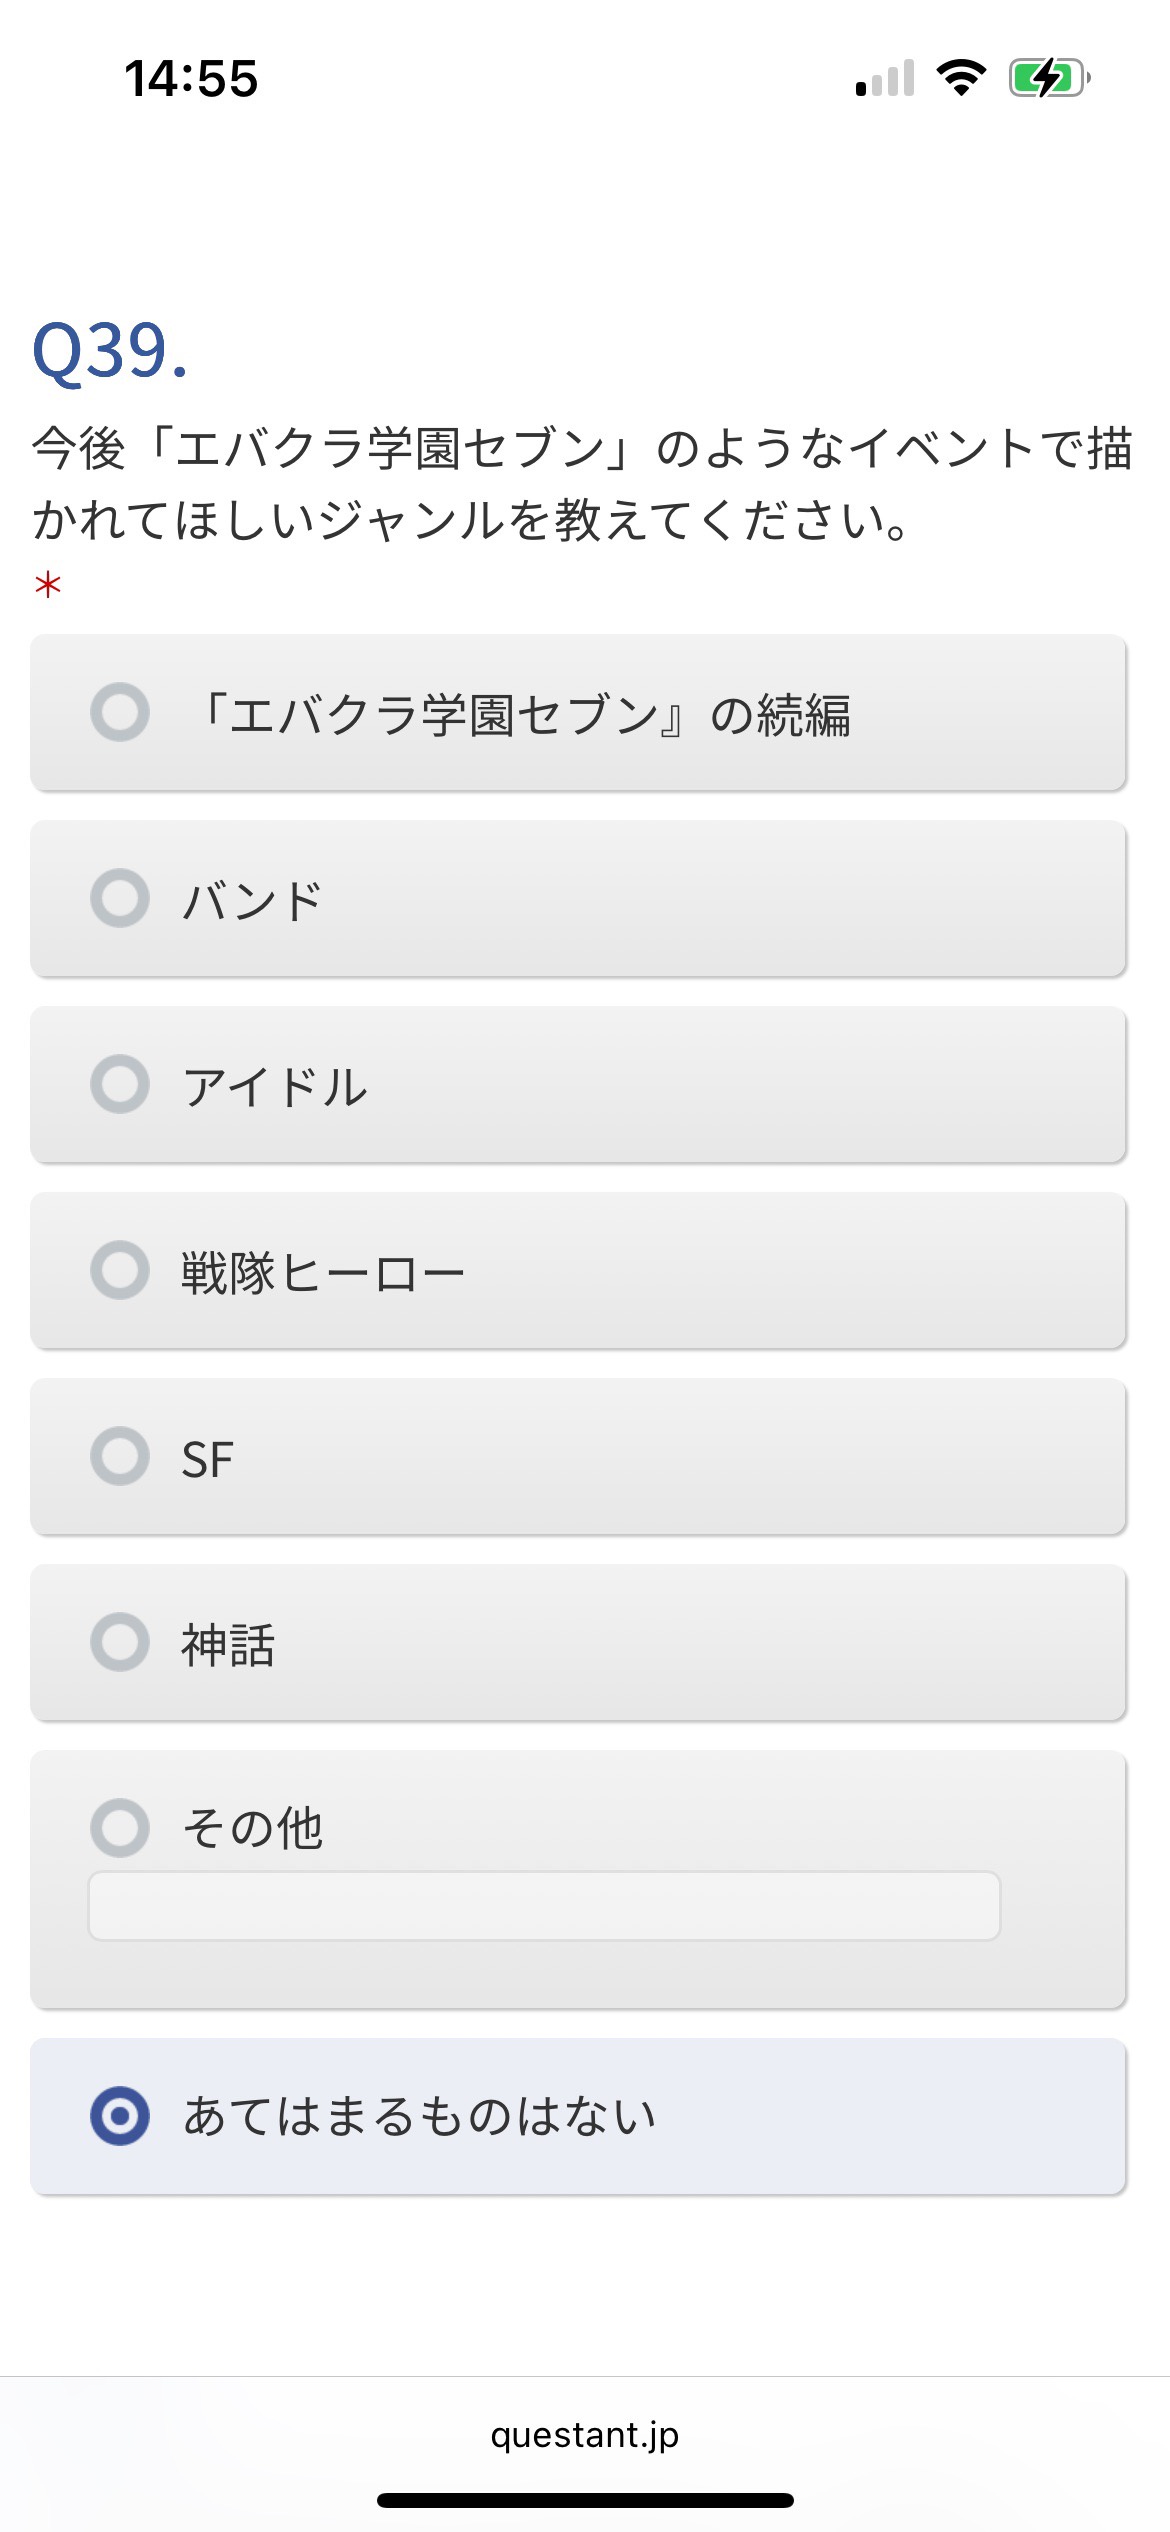The width and height of the screenshot is (1170, 2532).
Task: Select the バンド radio button
Action: coord(120,898)
